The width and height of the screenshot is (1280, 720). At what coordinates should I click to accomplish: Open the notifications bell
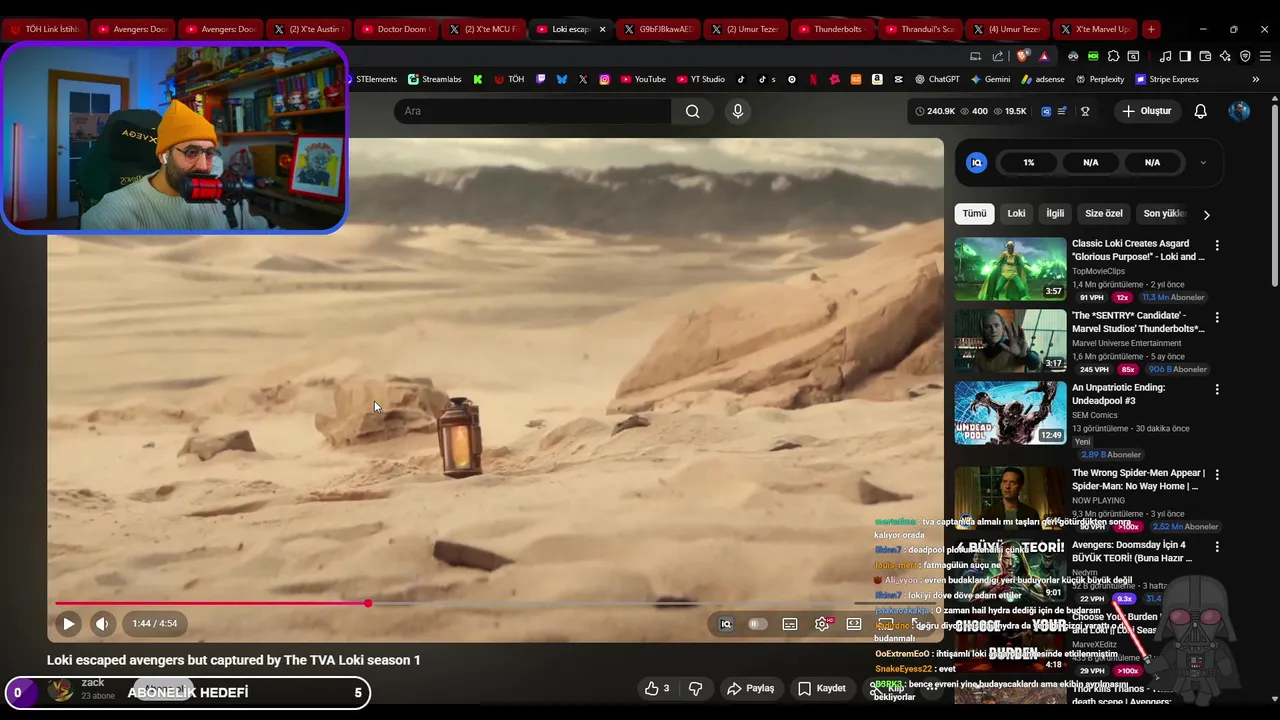coord(1200,111)
